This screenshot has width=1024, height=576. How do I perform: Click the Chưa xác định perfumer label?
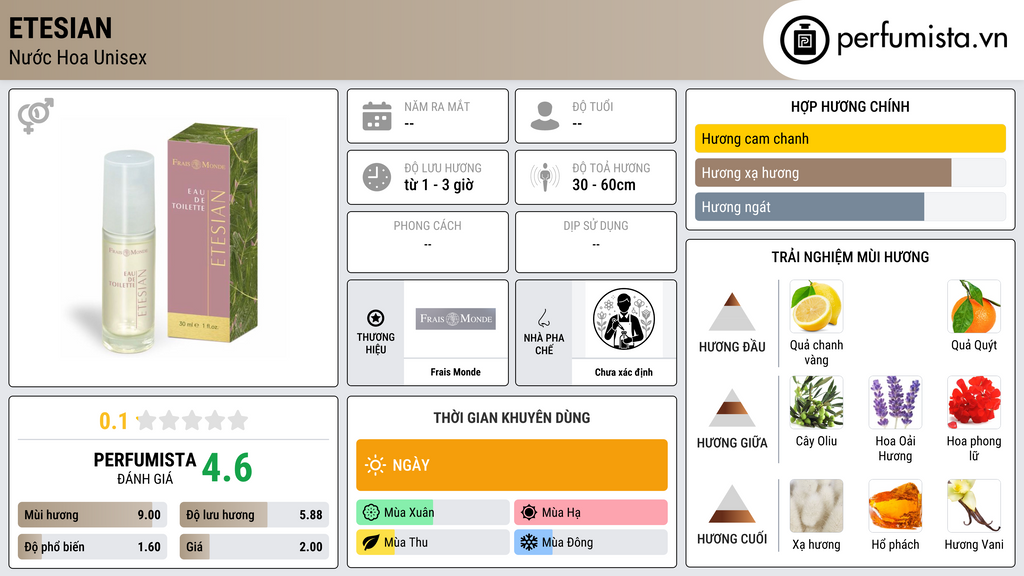624,372
